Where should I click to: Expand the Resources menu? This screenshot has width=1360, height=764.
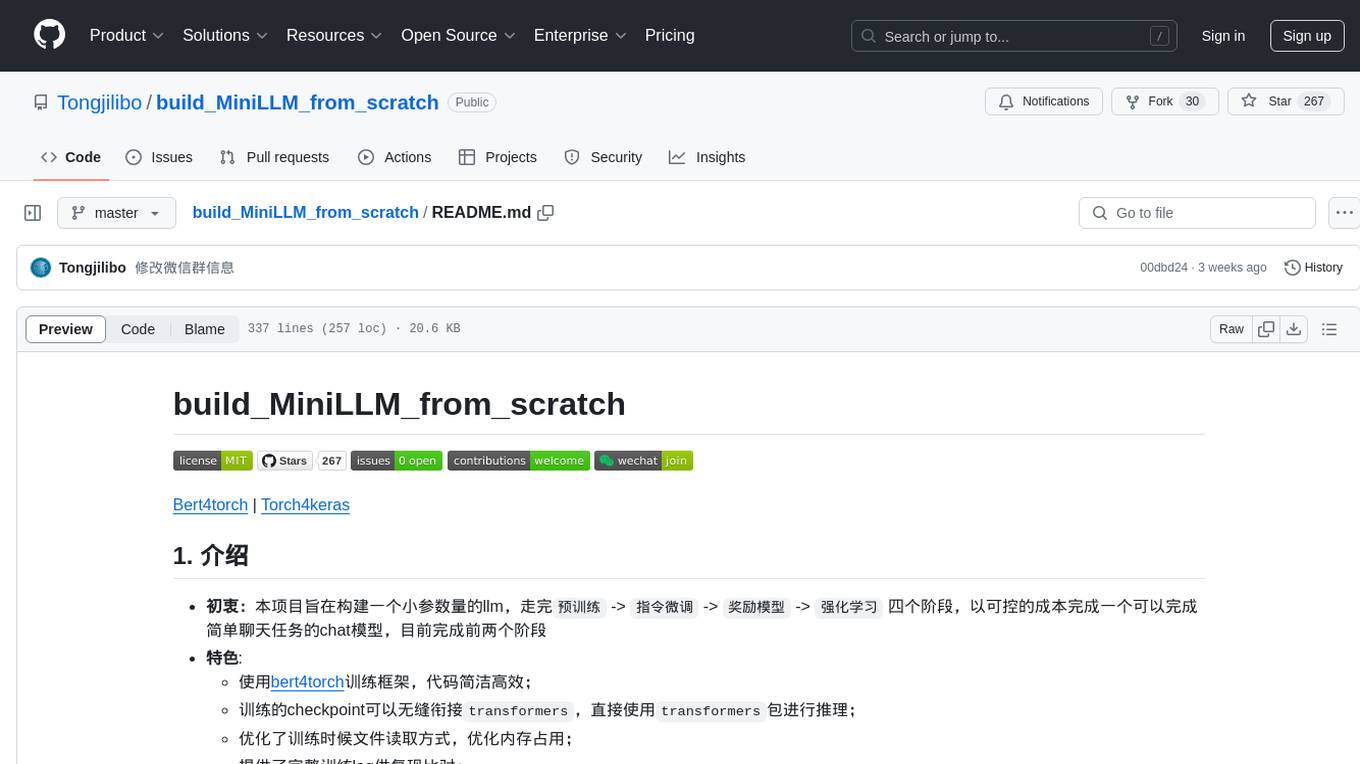click(334, 35)
